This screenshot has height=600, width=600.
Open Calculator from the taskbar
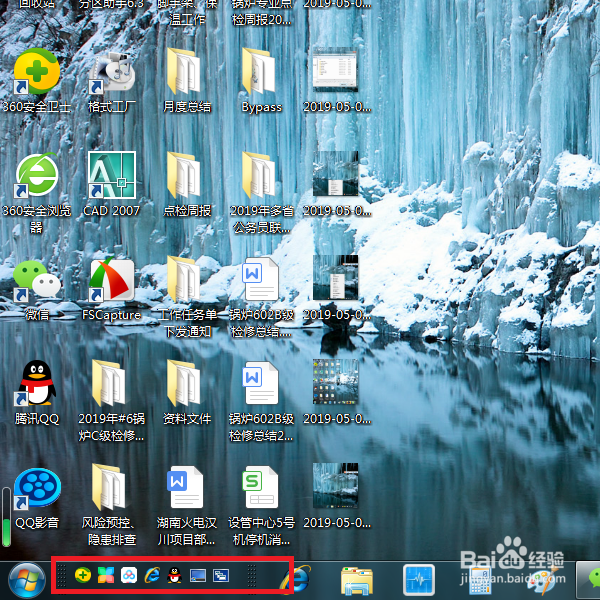point(479,582)
